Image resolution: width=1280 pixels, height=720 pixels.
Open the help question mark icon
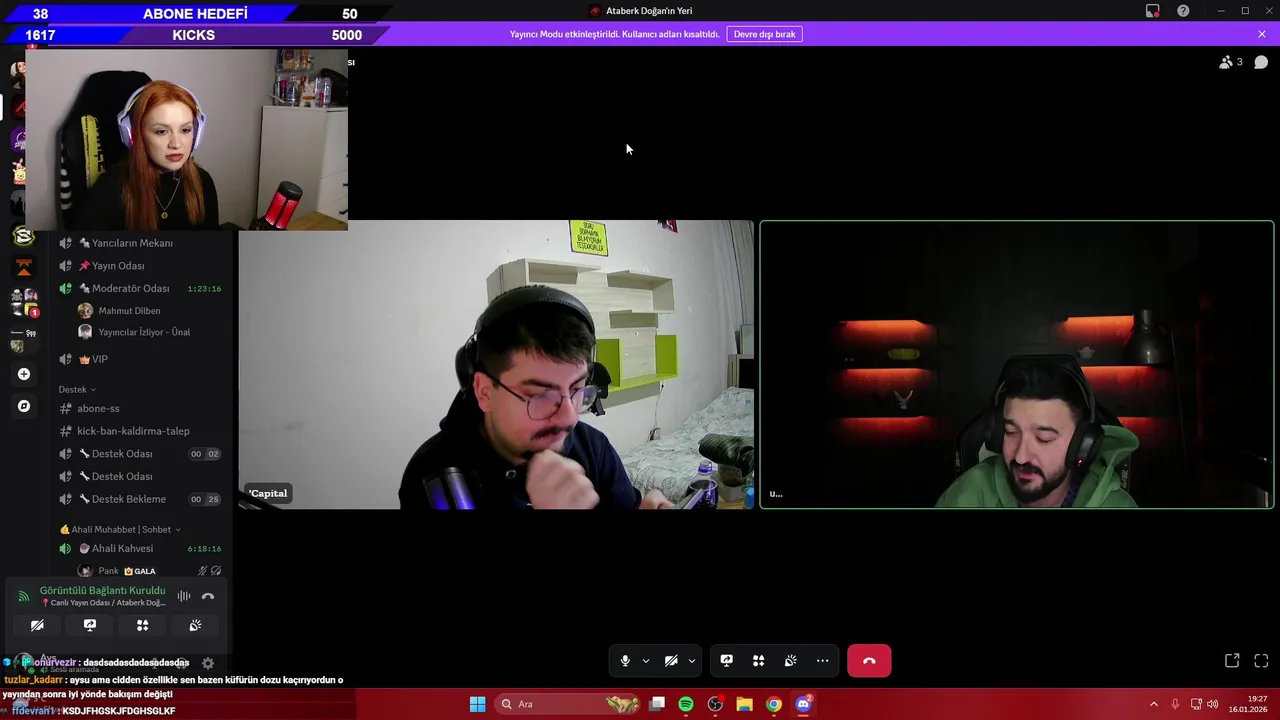[x=1184, y=11]
